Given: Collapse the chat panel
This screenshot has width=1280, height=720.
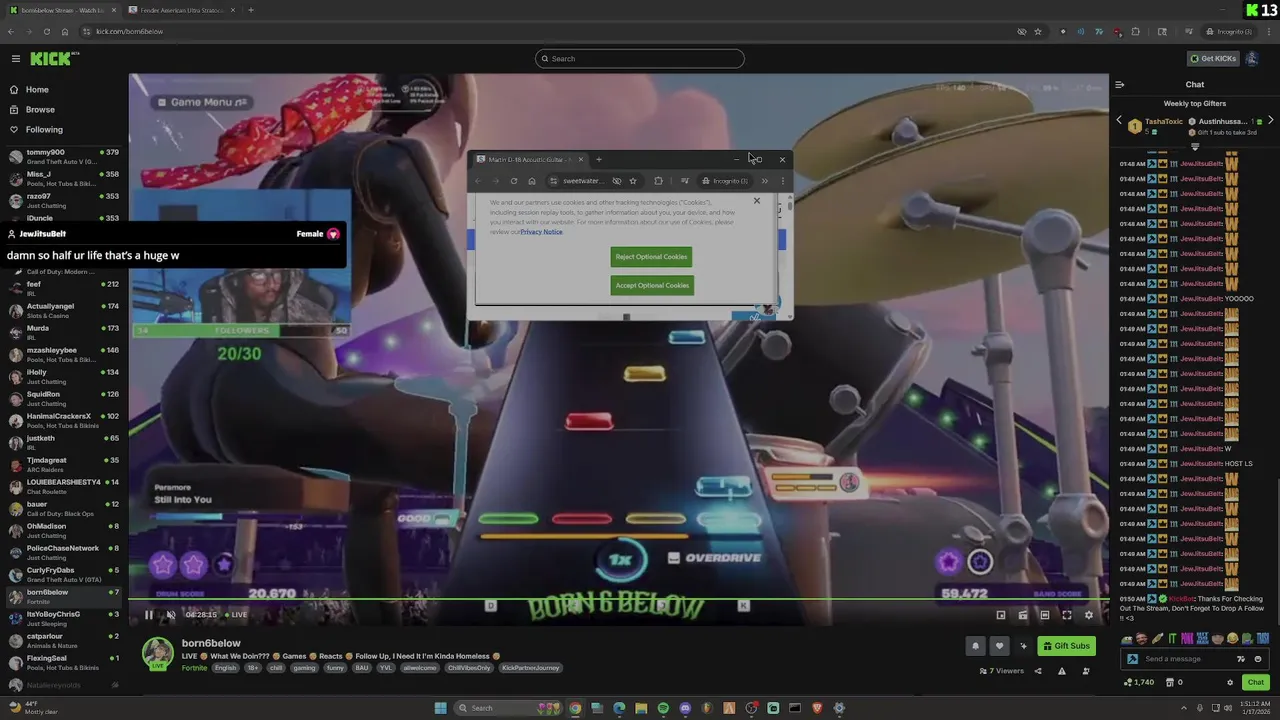Looking at the screenshot, I should pos(1120,85).
